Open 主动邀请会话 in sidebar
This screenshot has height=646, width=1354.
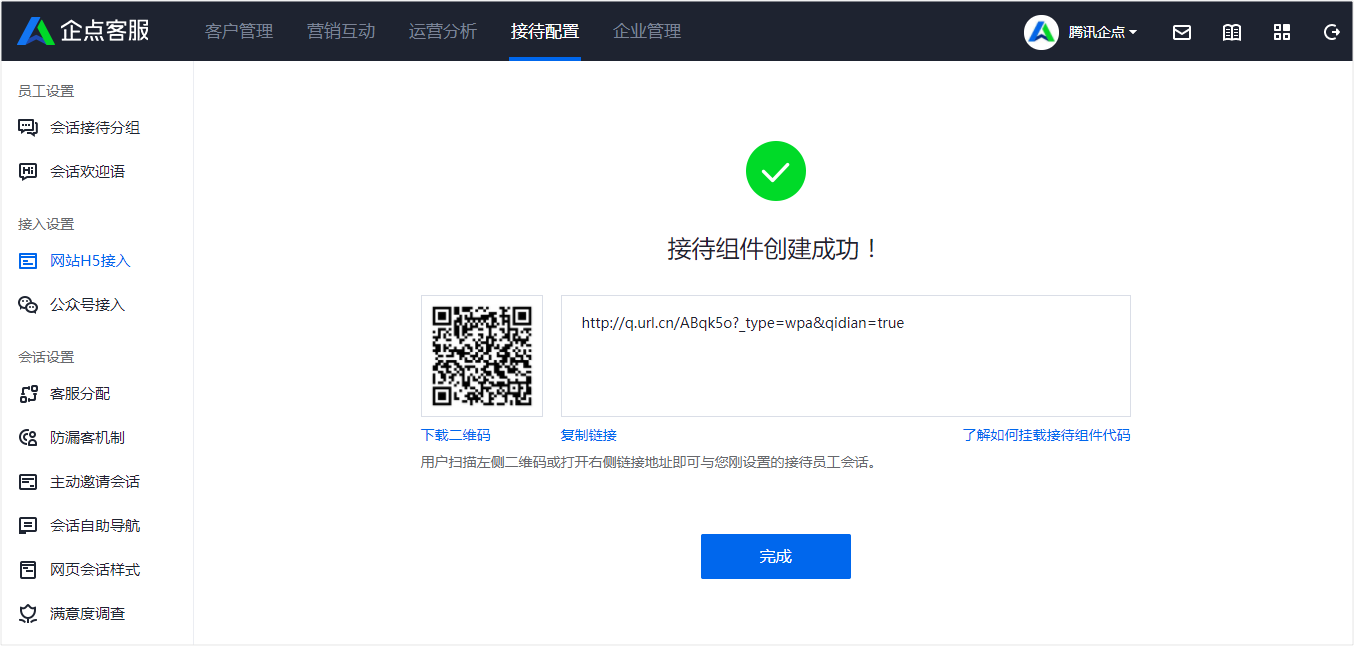point(96,482)
